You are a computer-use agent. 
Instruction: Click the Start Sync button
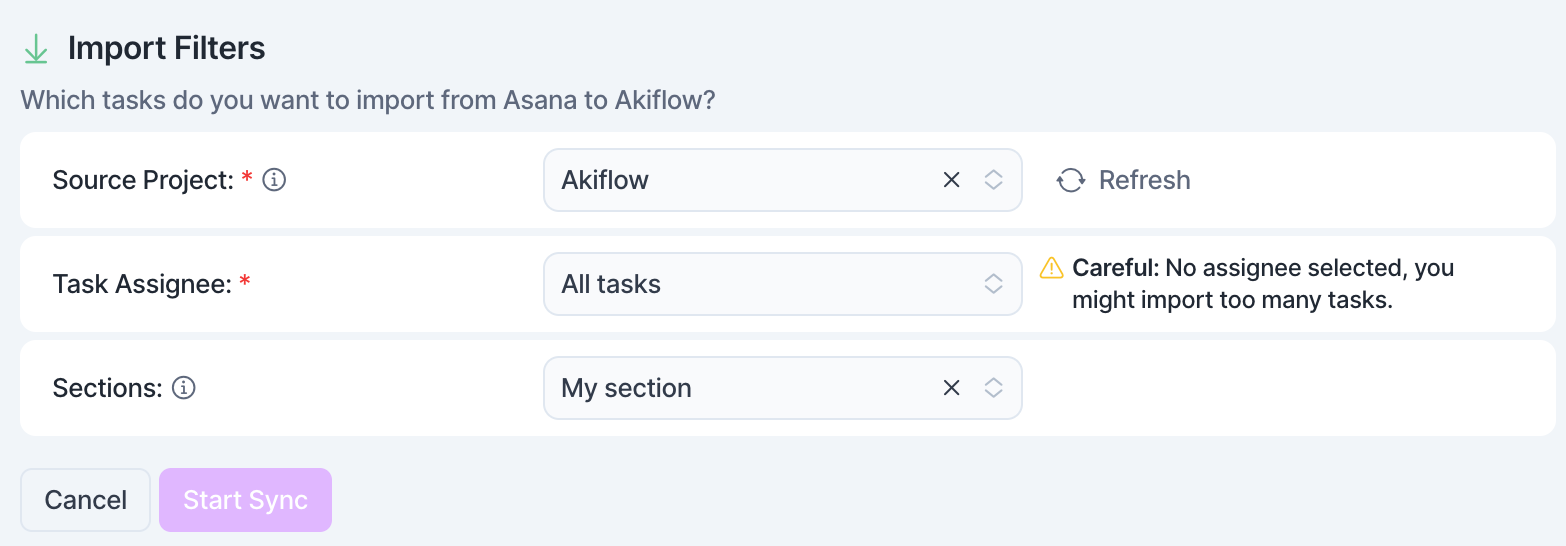[x=245, y=500]
